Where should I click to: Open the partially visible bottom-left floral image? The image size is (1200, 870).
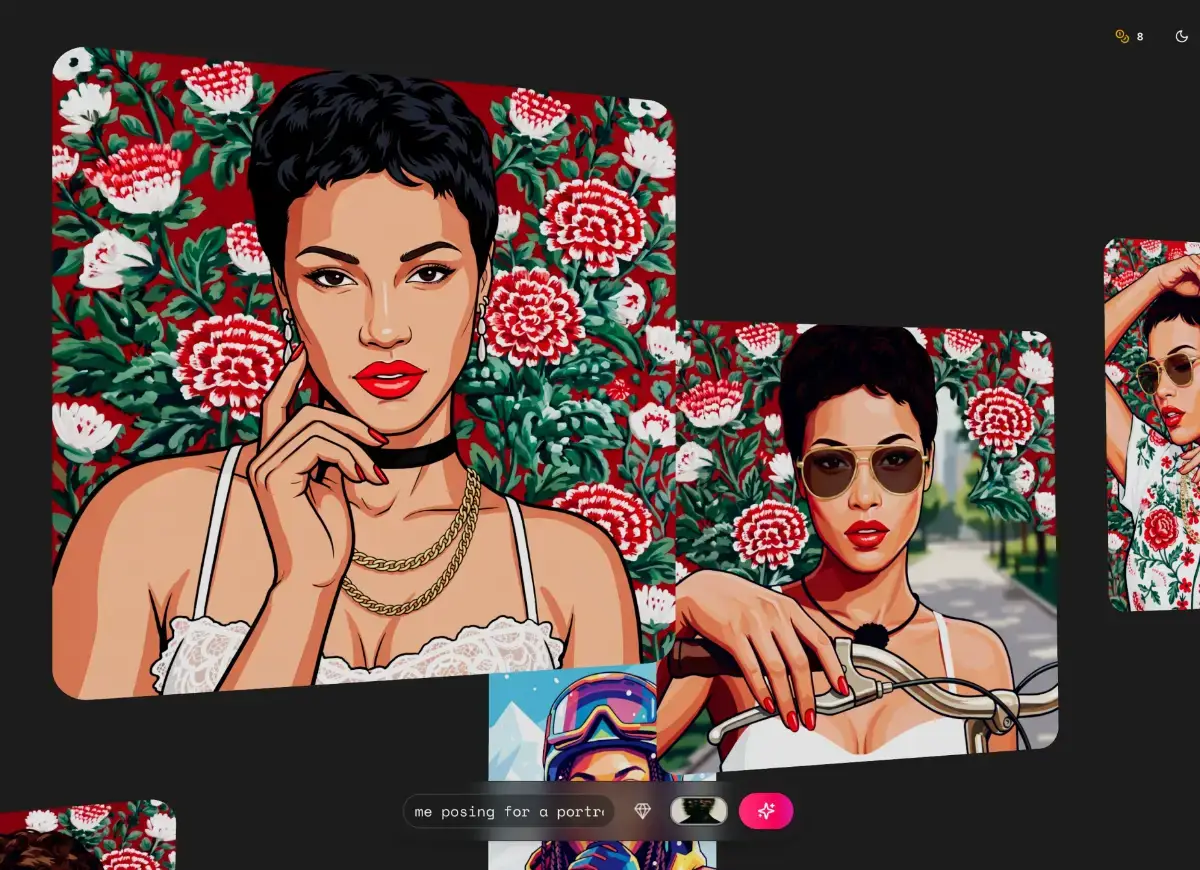click(x=88, y=835)
